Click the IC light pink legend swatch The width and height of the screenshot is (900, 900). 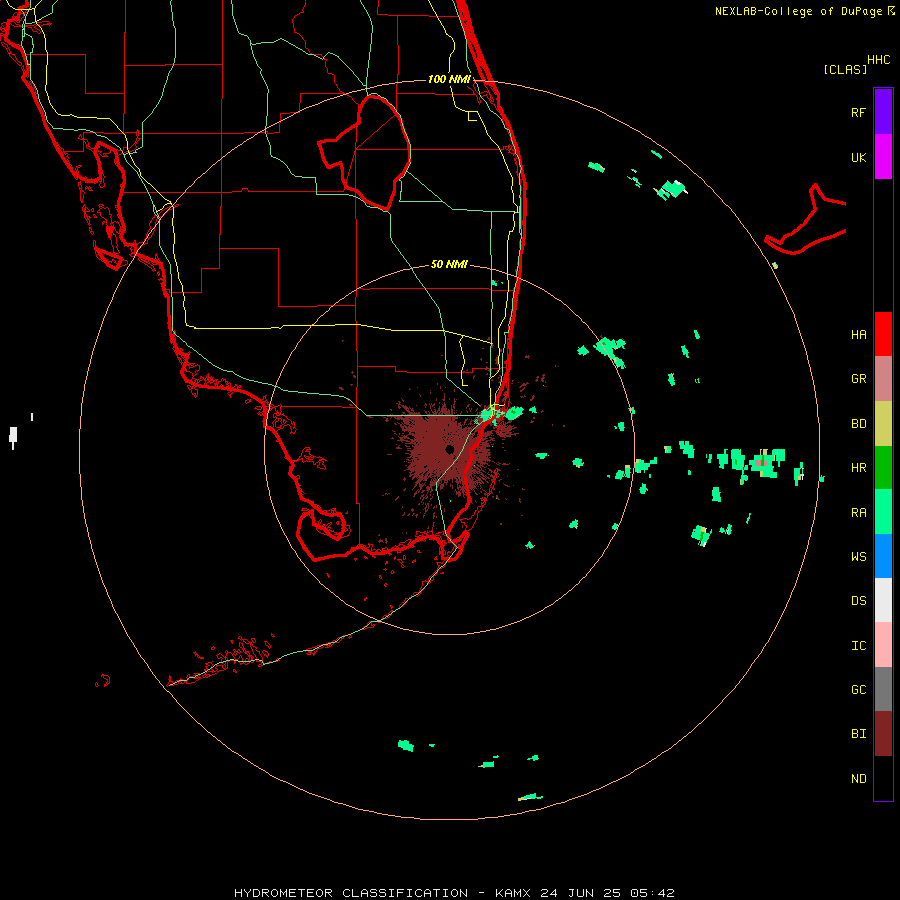coord(883,645)
